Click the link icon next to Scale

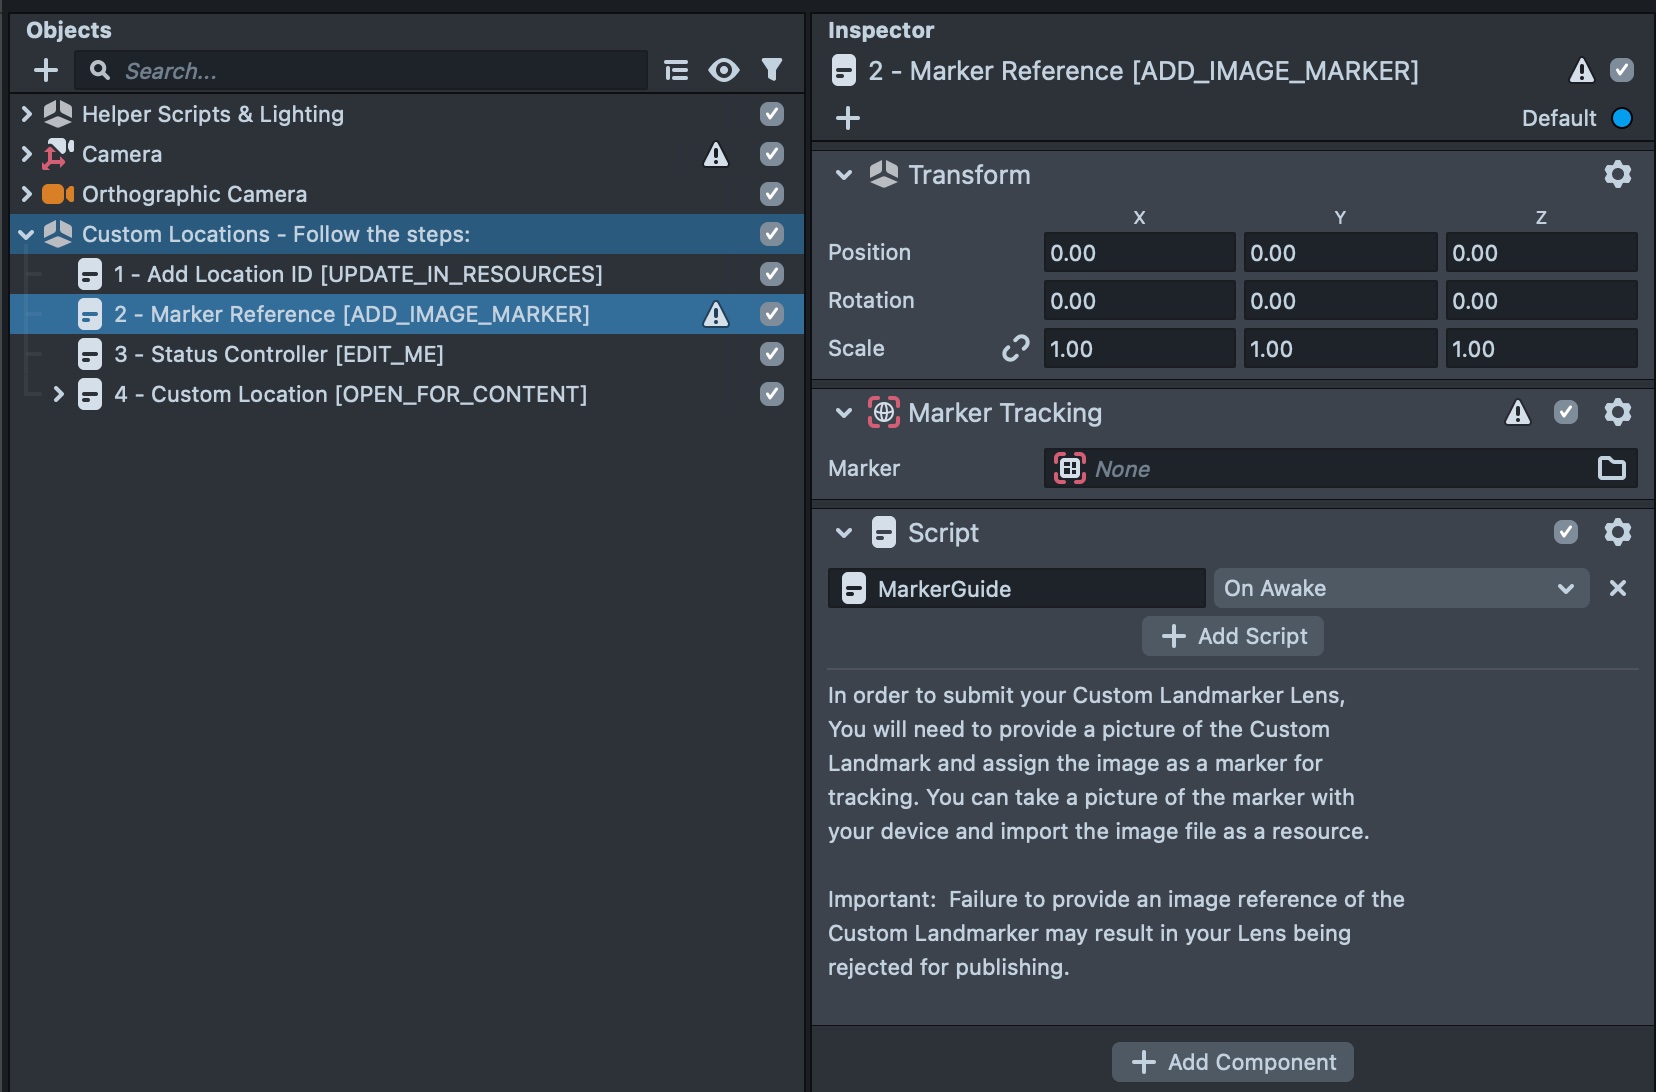[1016, 348]
